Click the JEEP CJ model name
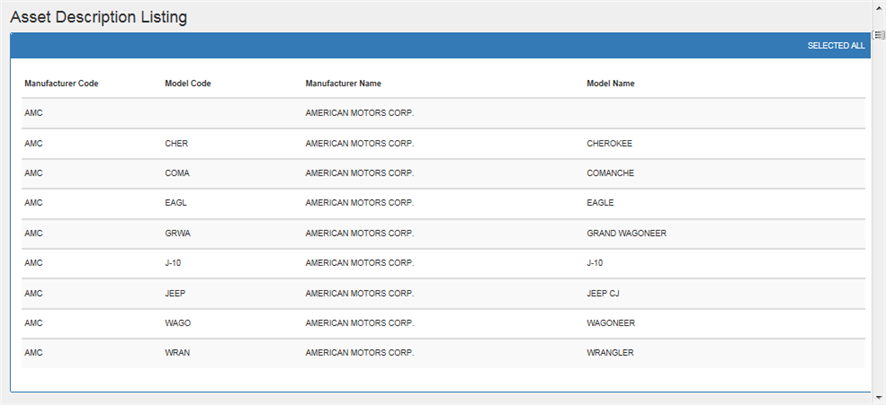886x405 pixels. tap(603, 294)
